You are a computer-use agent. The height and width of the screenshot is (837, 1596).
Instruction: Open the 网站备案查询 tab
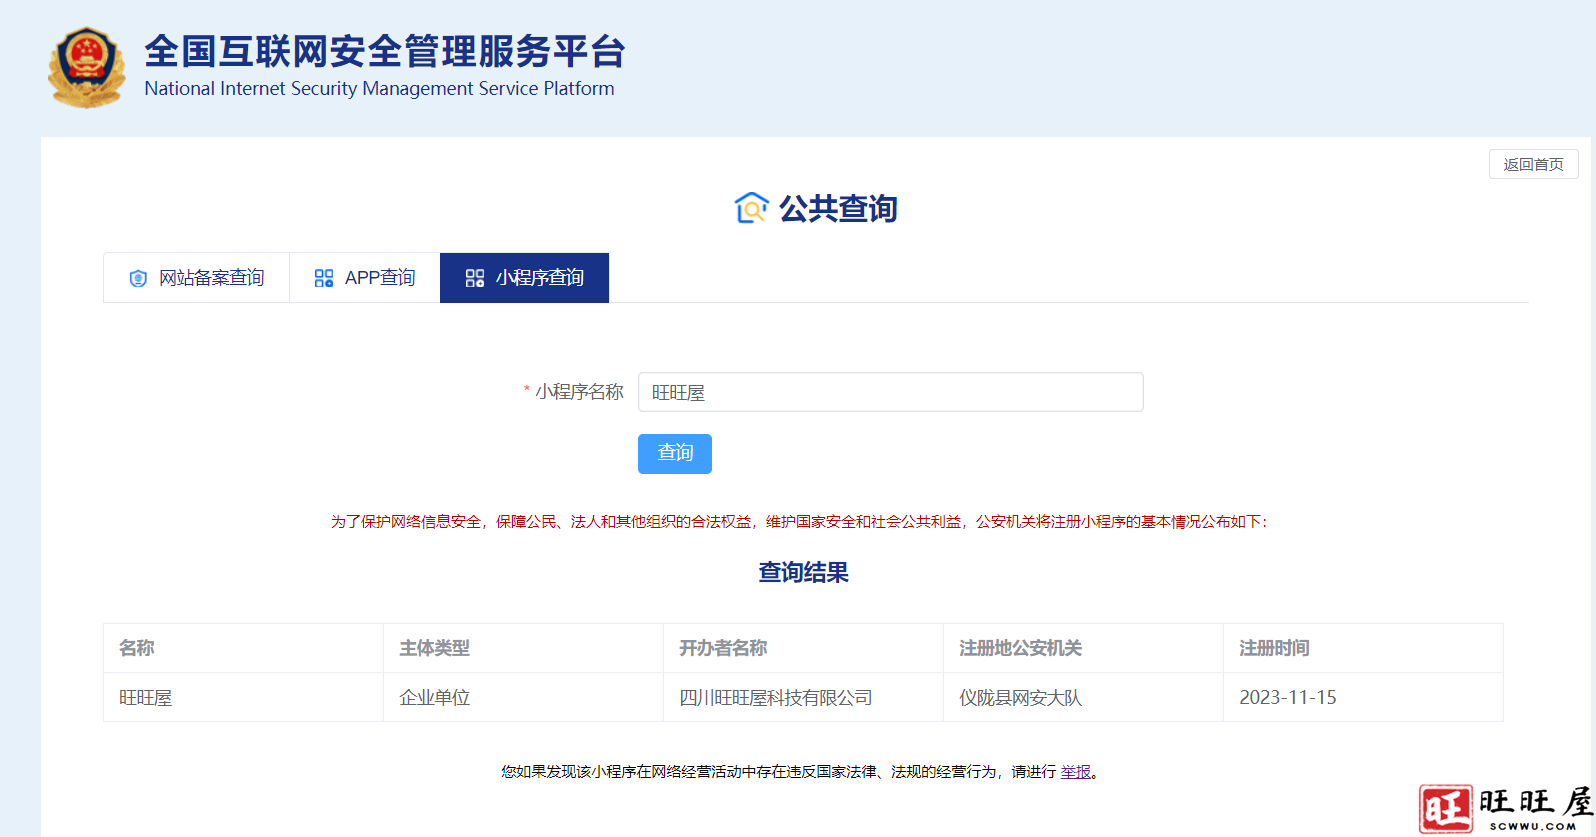click(x=197, y=278)
